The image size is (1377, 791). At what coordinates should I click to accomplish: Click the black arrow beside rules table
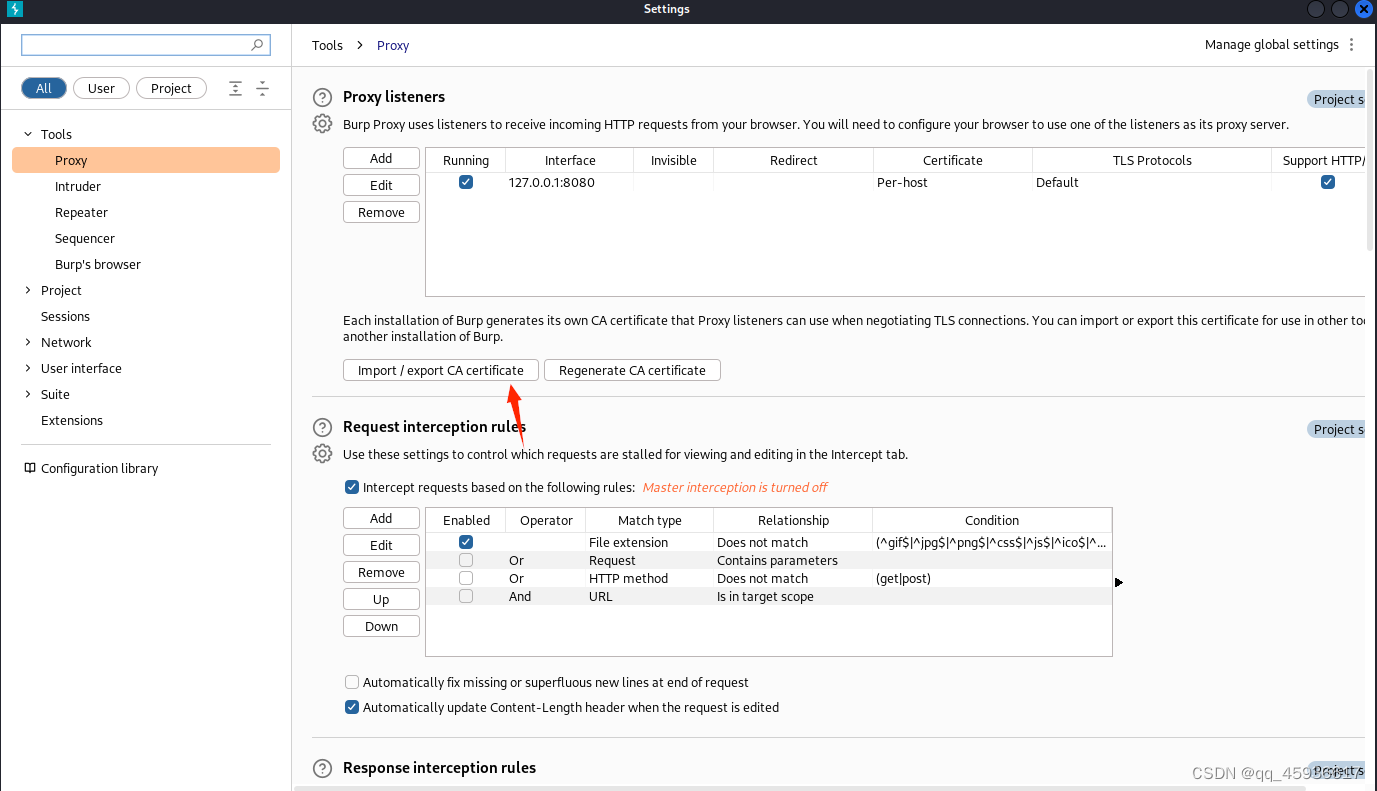pyautogui.click(x=1119, y=582)
